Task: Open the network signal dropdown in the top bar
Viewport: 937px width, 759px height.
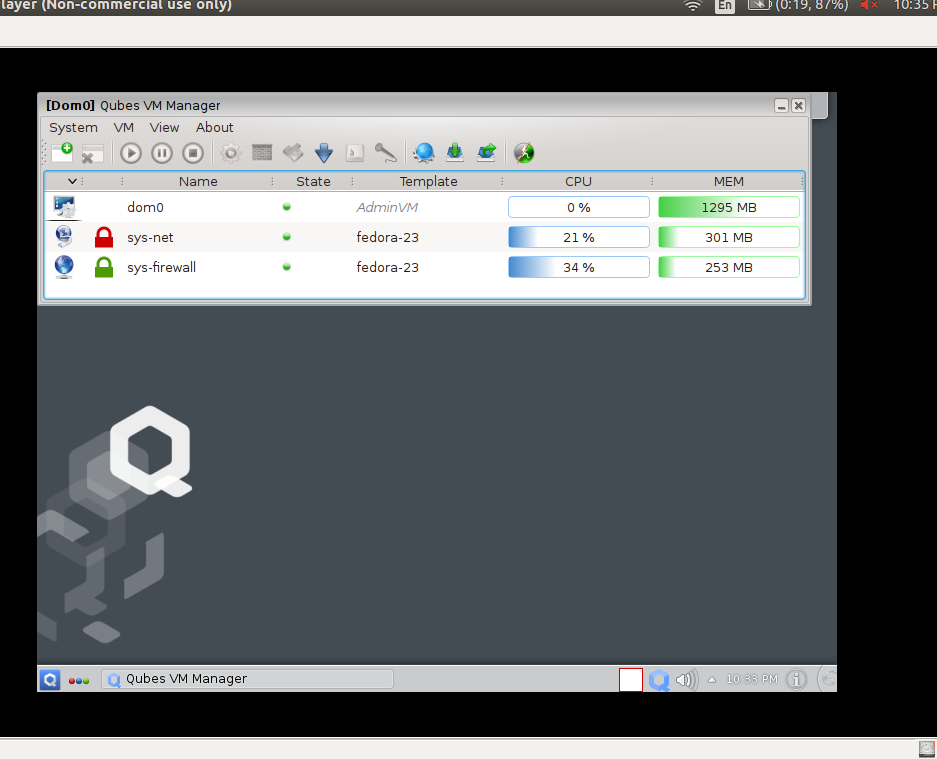Action: [693, 6]
